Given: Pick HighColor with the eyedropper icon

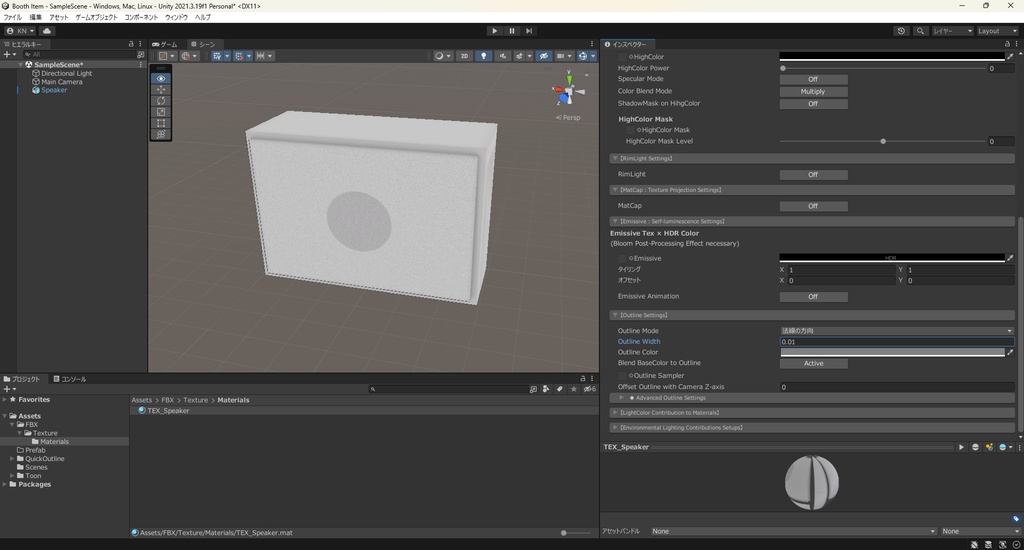Looking at the screenshot, I should pyautogui.click(x=1009, y=57).
